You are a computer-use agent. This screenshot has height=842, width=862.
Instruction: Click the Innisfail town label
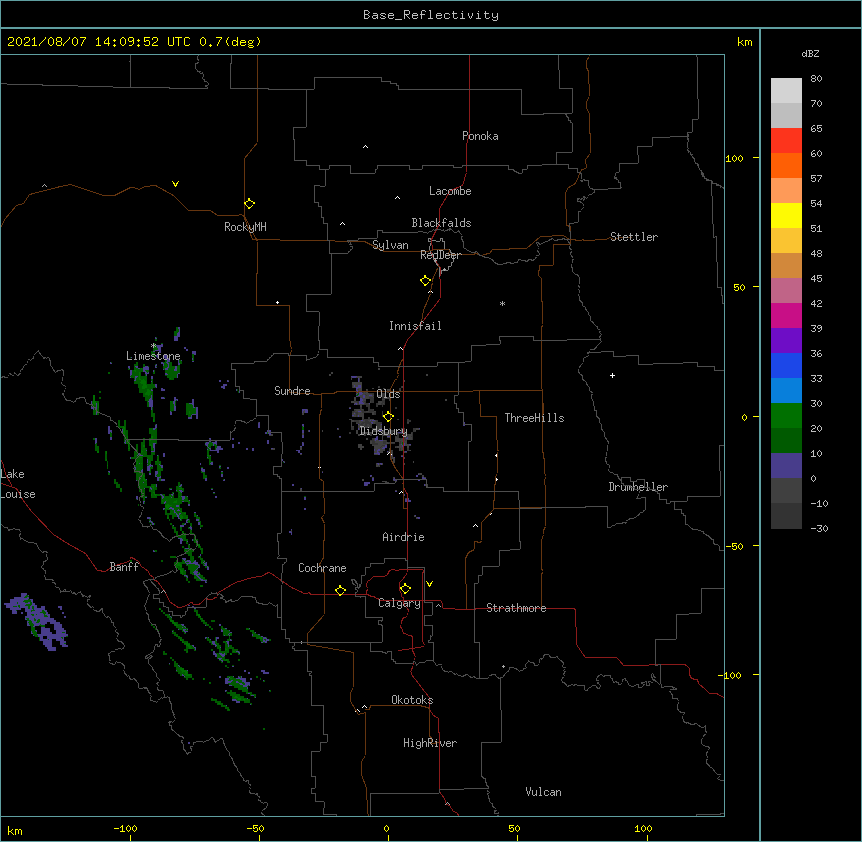(x=415, y=326)
